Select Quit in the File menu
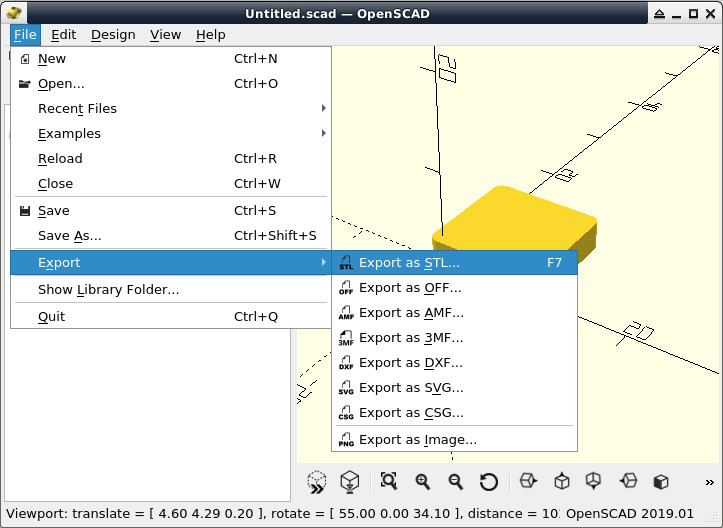Screen dimensions: 723x528 tap(171, 316)
